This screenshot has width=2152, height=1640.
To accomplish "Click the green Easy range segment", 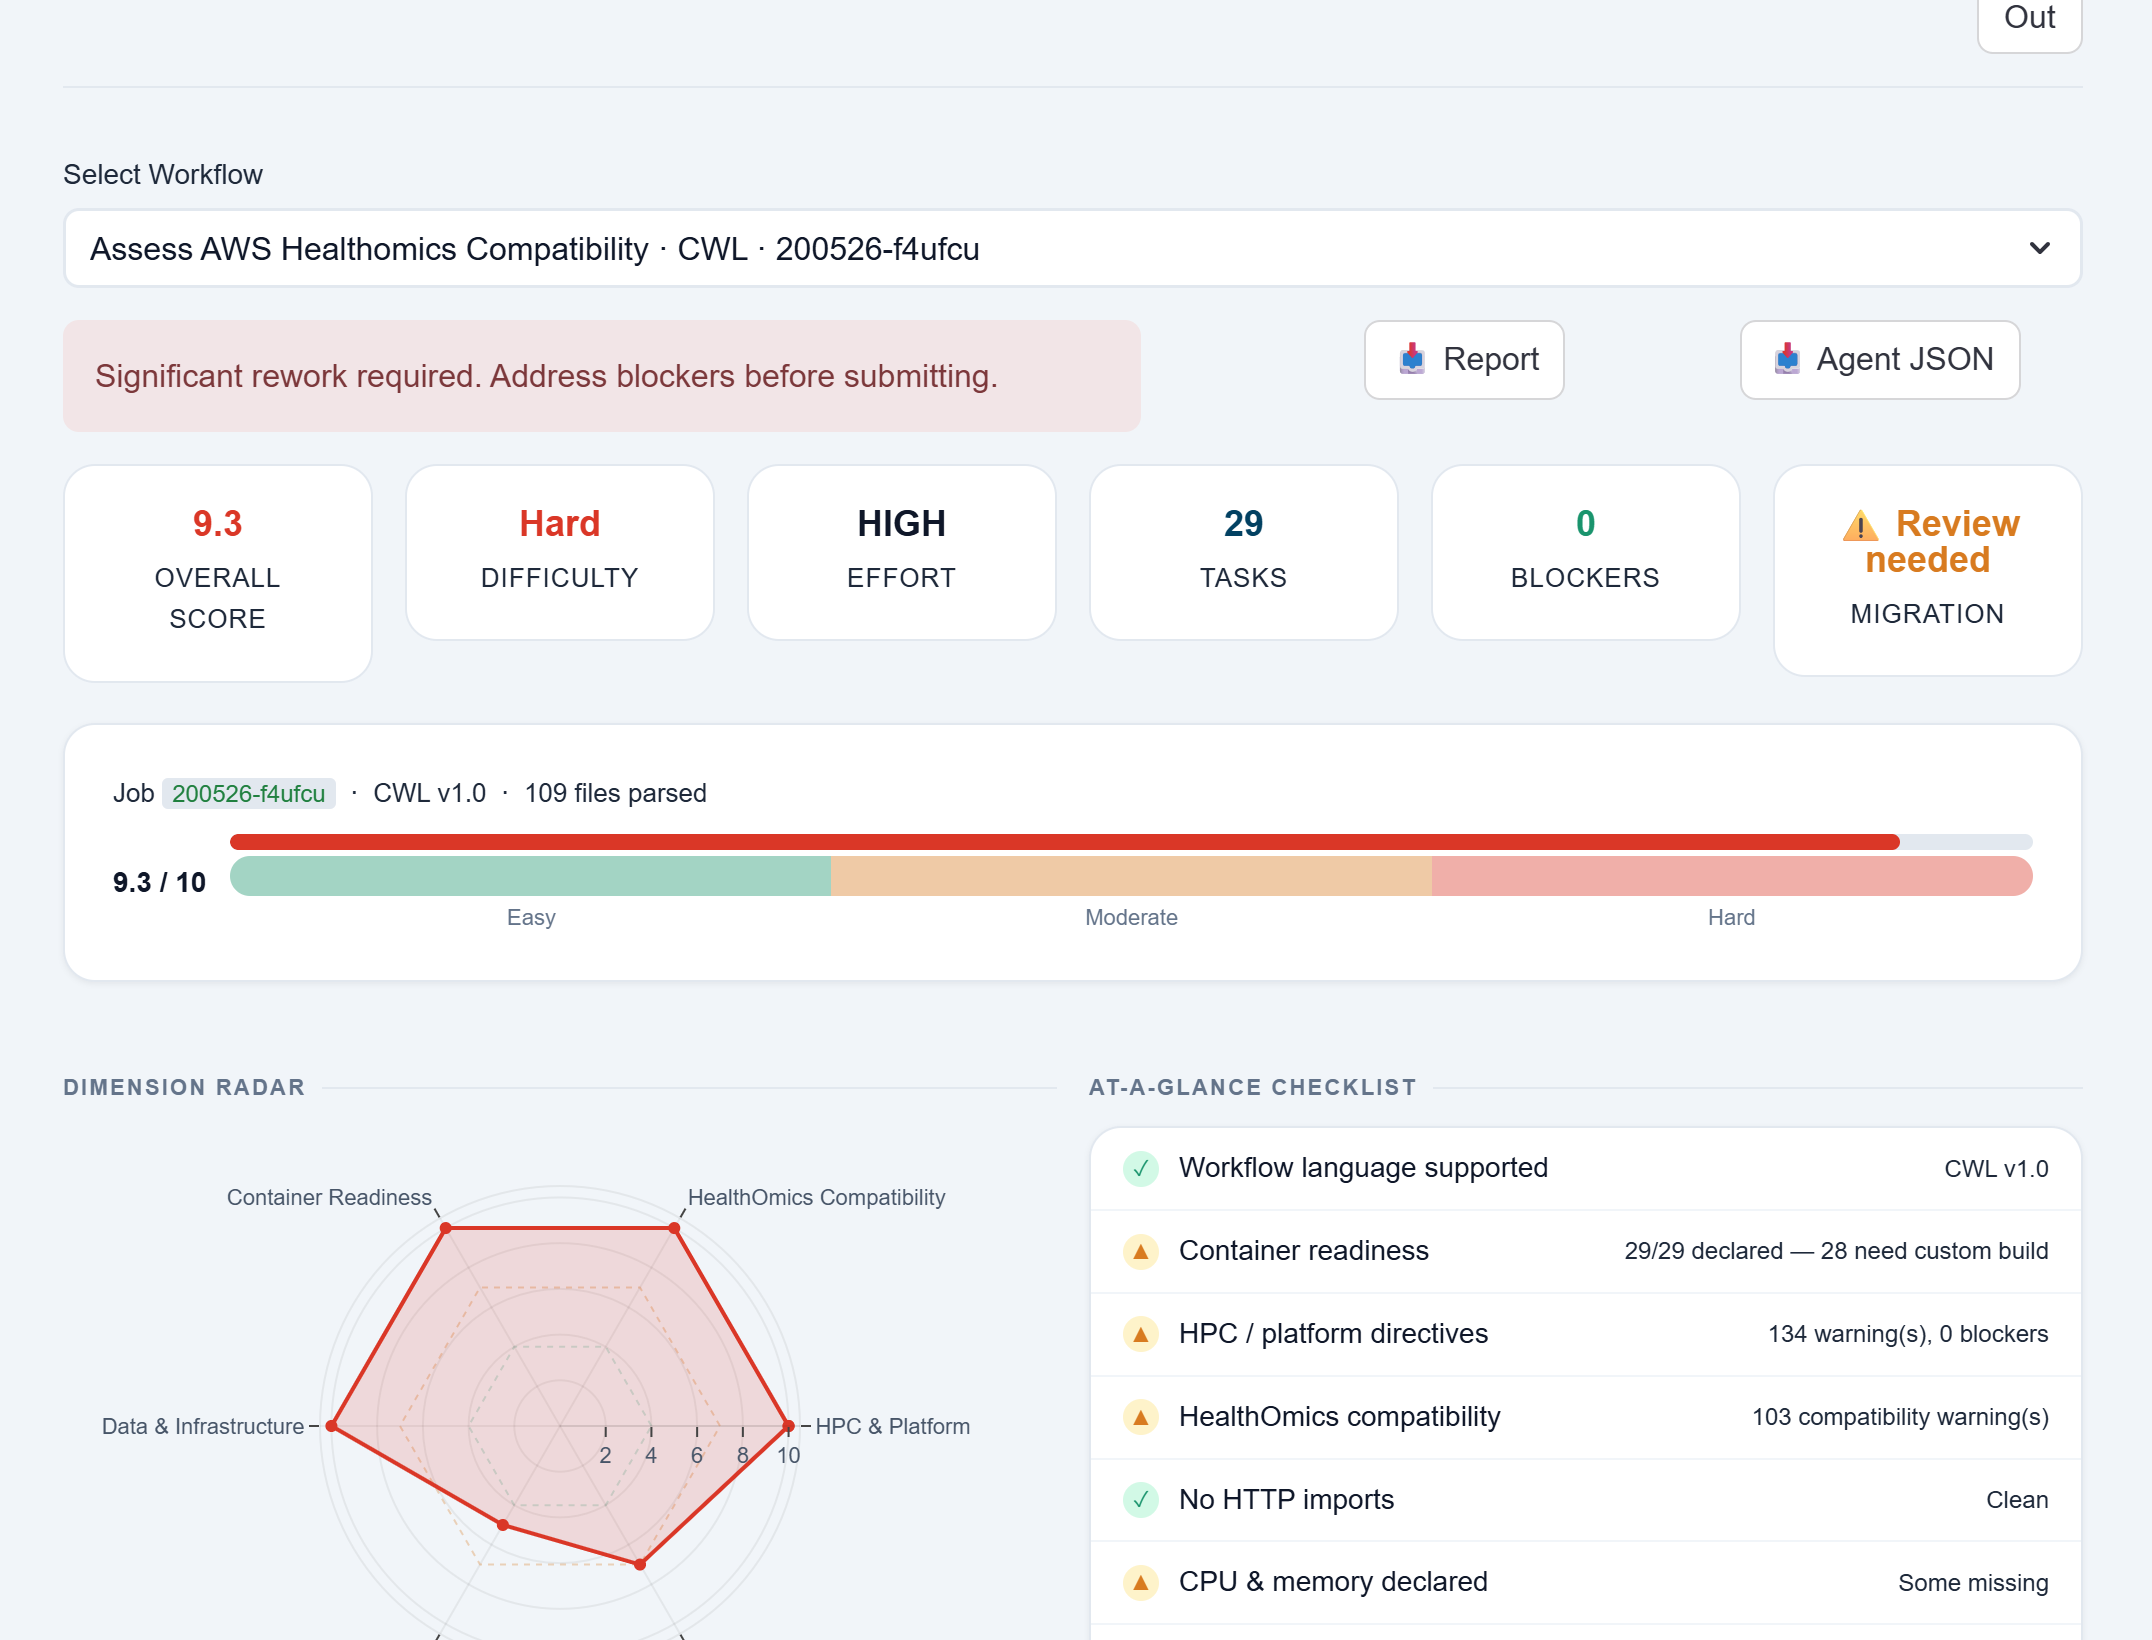I will 531,876.
